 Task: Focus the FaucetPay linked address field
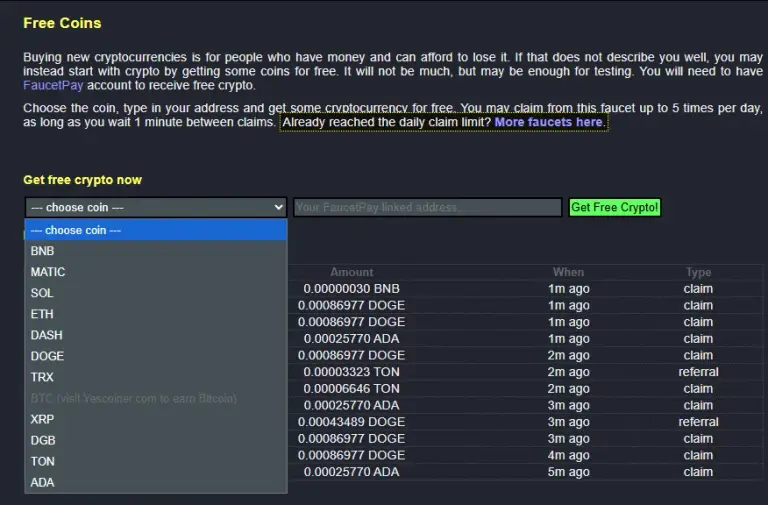click(x=428, y=207)
